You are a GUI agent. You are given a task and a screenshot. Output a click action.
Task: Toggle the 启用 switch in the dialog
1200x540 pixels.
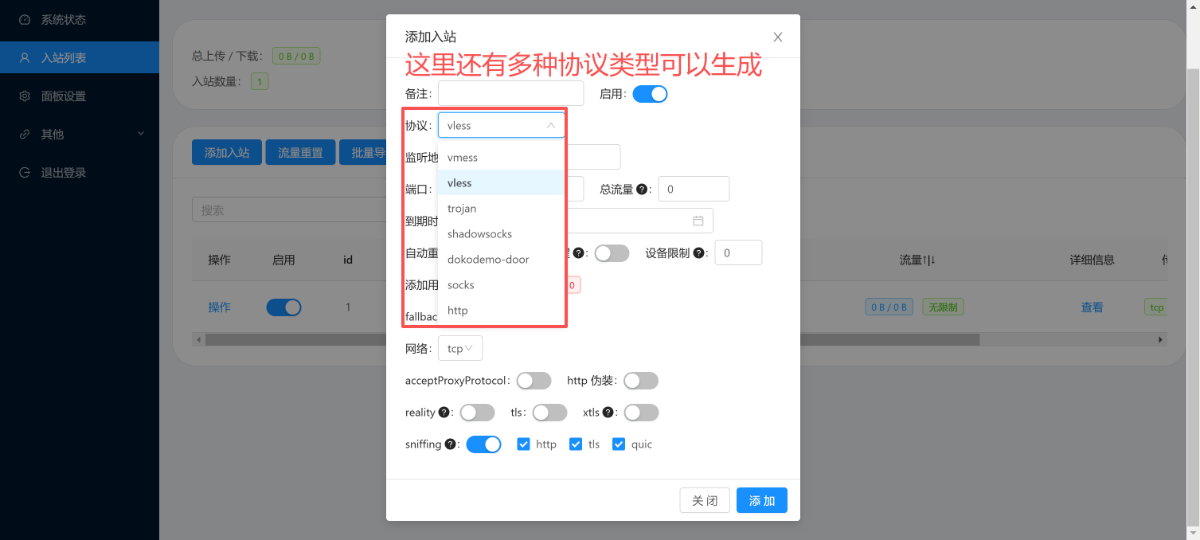[x=649, y=94]
